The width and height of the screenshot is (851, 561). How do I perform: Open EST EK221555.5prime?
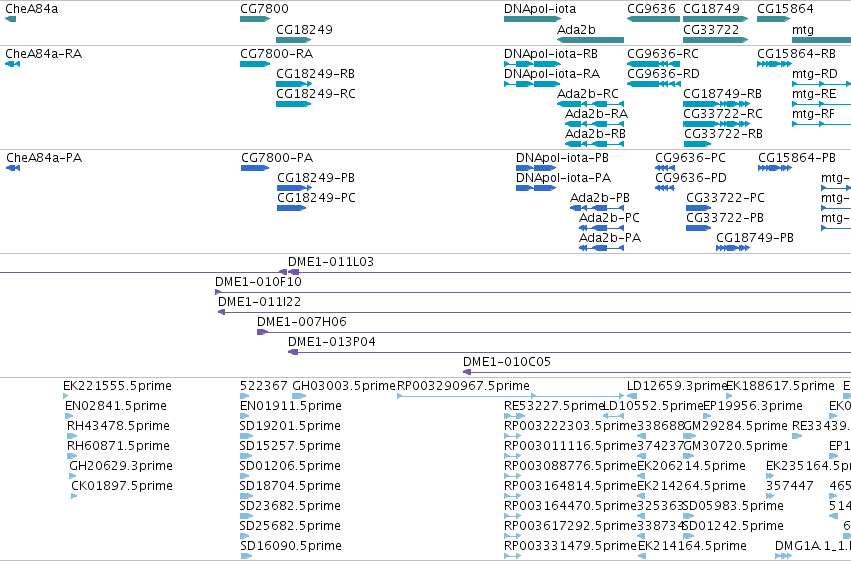point(117,386)
